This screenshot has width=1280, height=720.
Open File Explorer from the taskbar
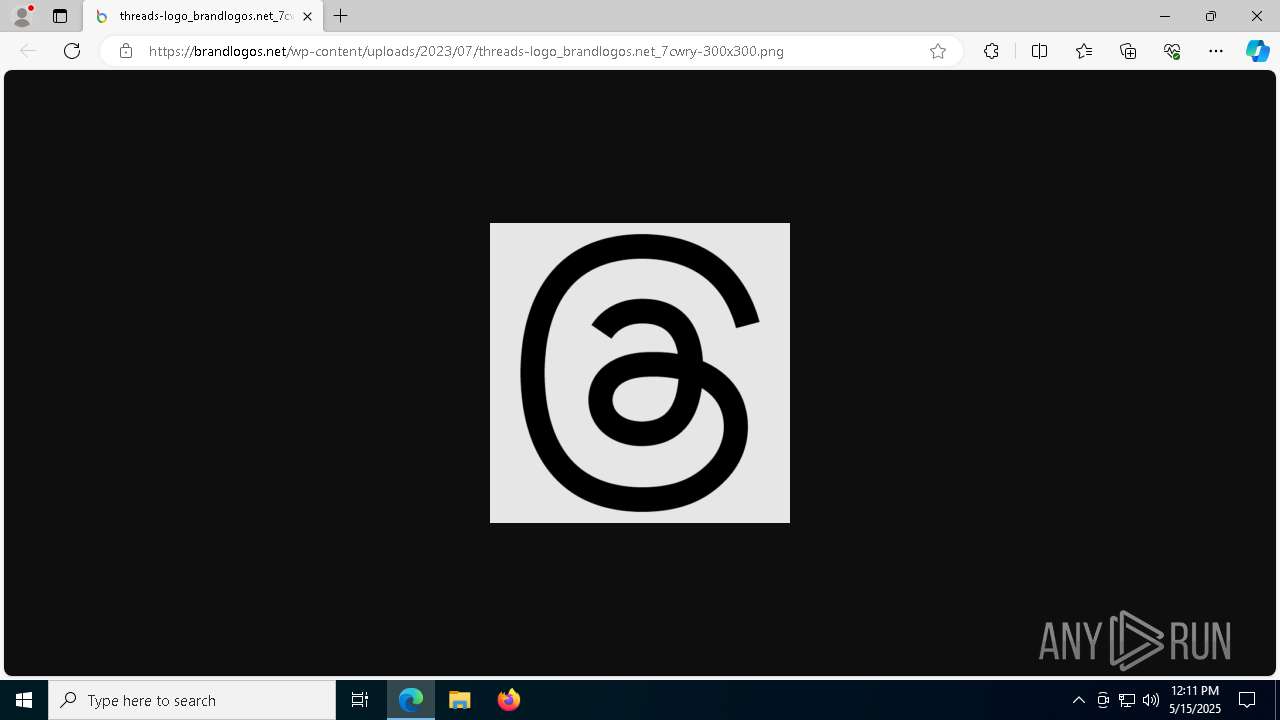(x=460, y=700)
